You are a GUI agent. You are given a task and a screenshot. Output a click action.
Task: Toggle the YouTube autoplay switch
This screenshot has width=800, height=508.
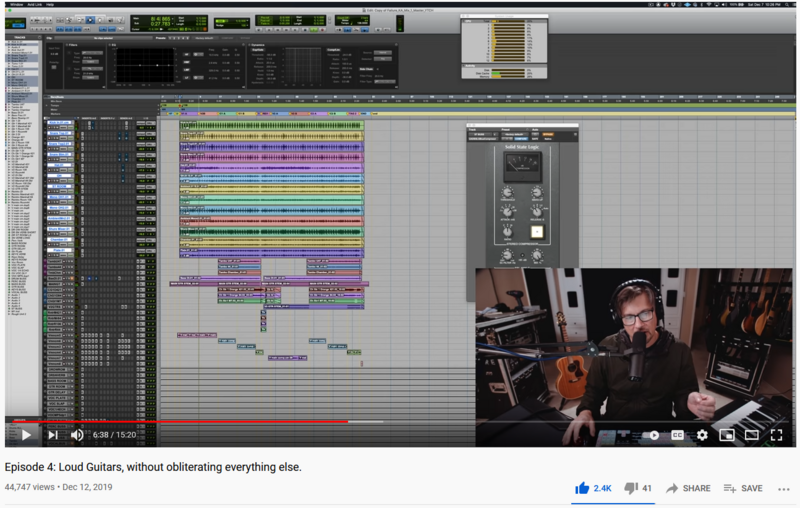pos(650,435)
